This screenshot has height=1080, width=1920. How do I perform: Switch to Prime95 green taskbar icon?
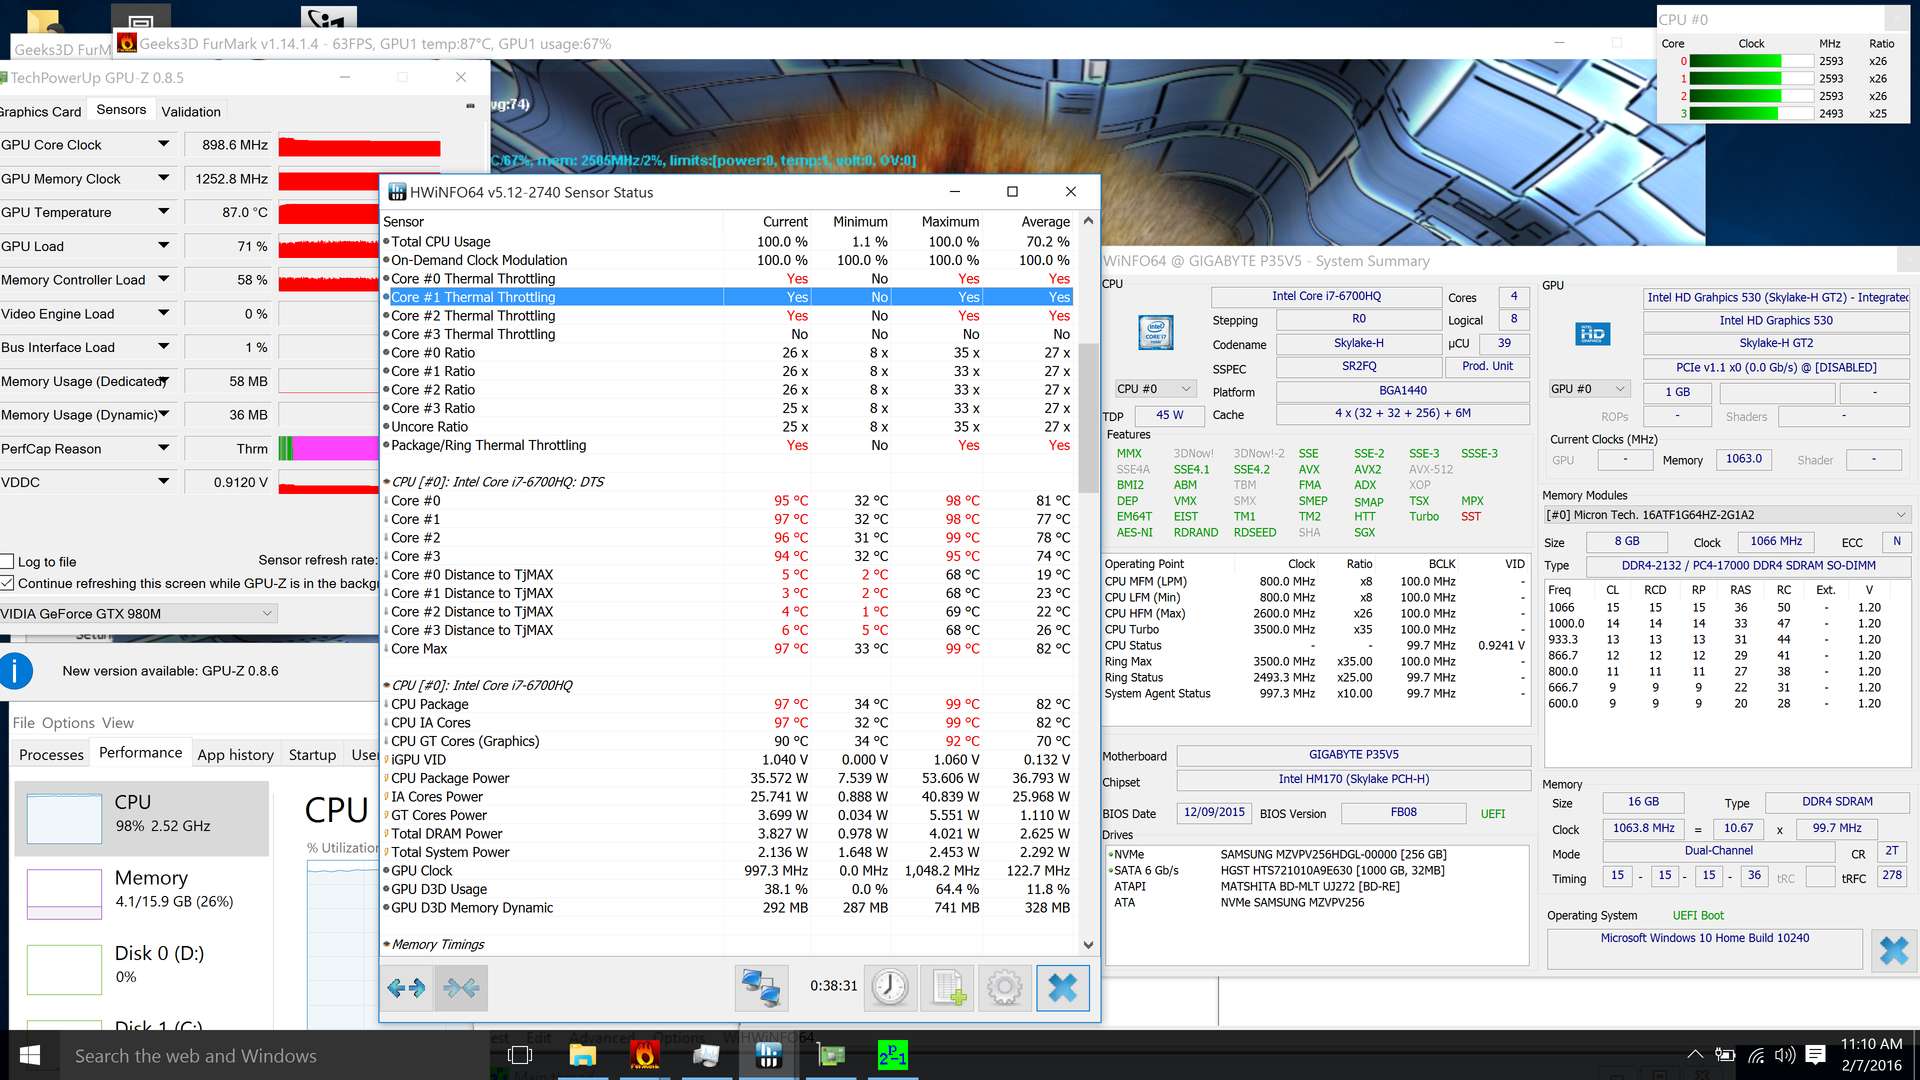pos(892,1056)
